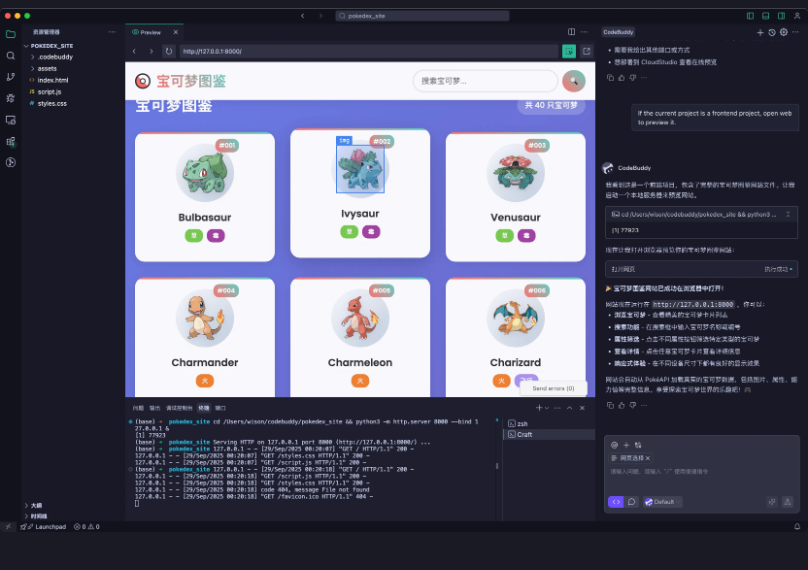Screen dimensions: 808x570
Task: Open CodeBuddy chat history
Action: (x=772, y=32)
